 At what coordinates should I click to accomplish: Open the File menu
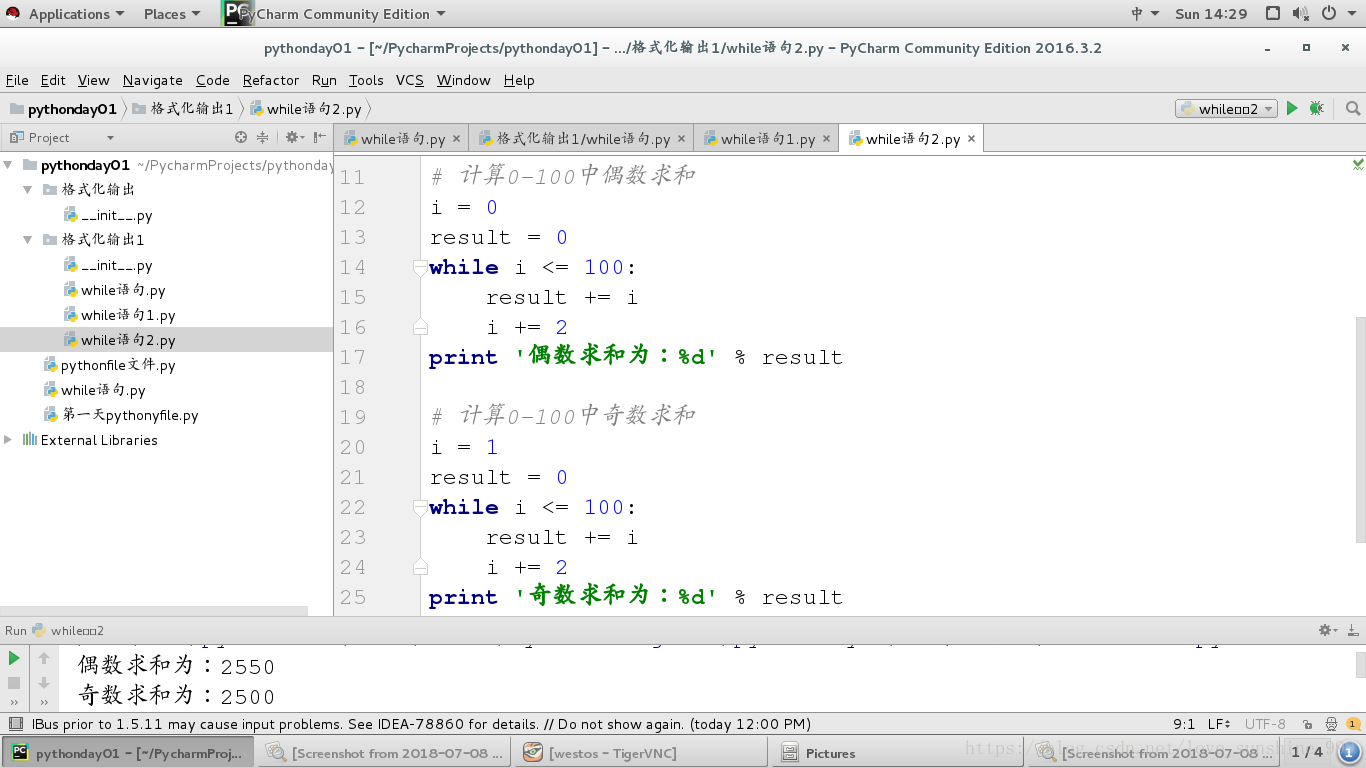pyautogui.click(x=17, y=80)
